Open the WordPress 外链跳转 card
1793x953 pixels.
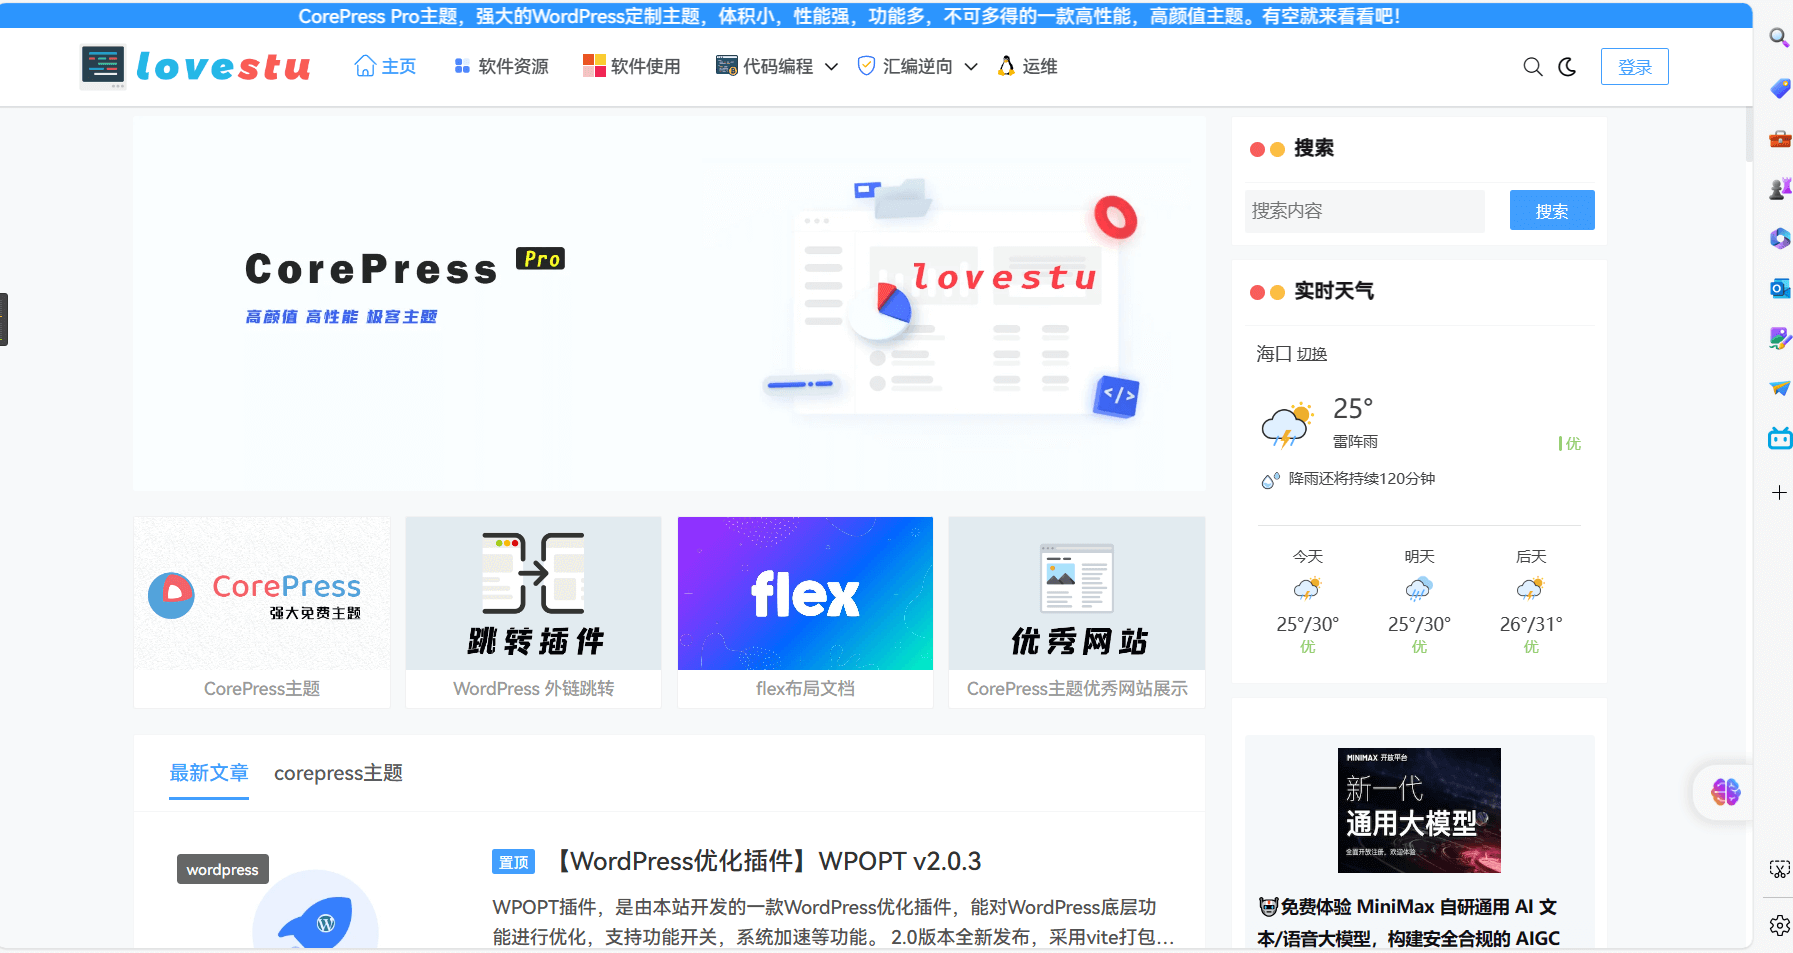pos(533,612)
